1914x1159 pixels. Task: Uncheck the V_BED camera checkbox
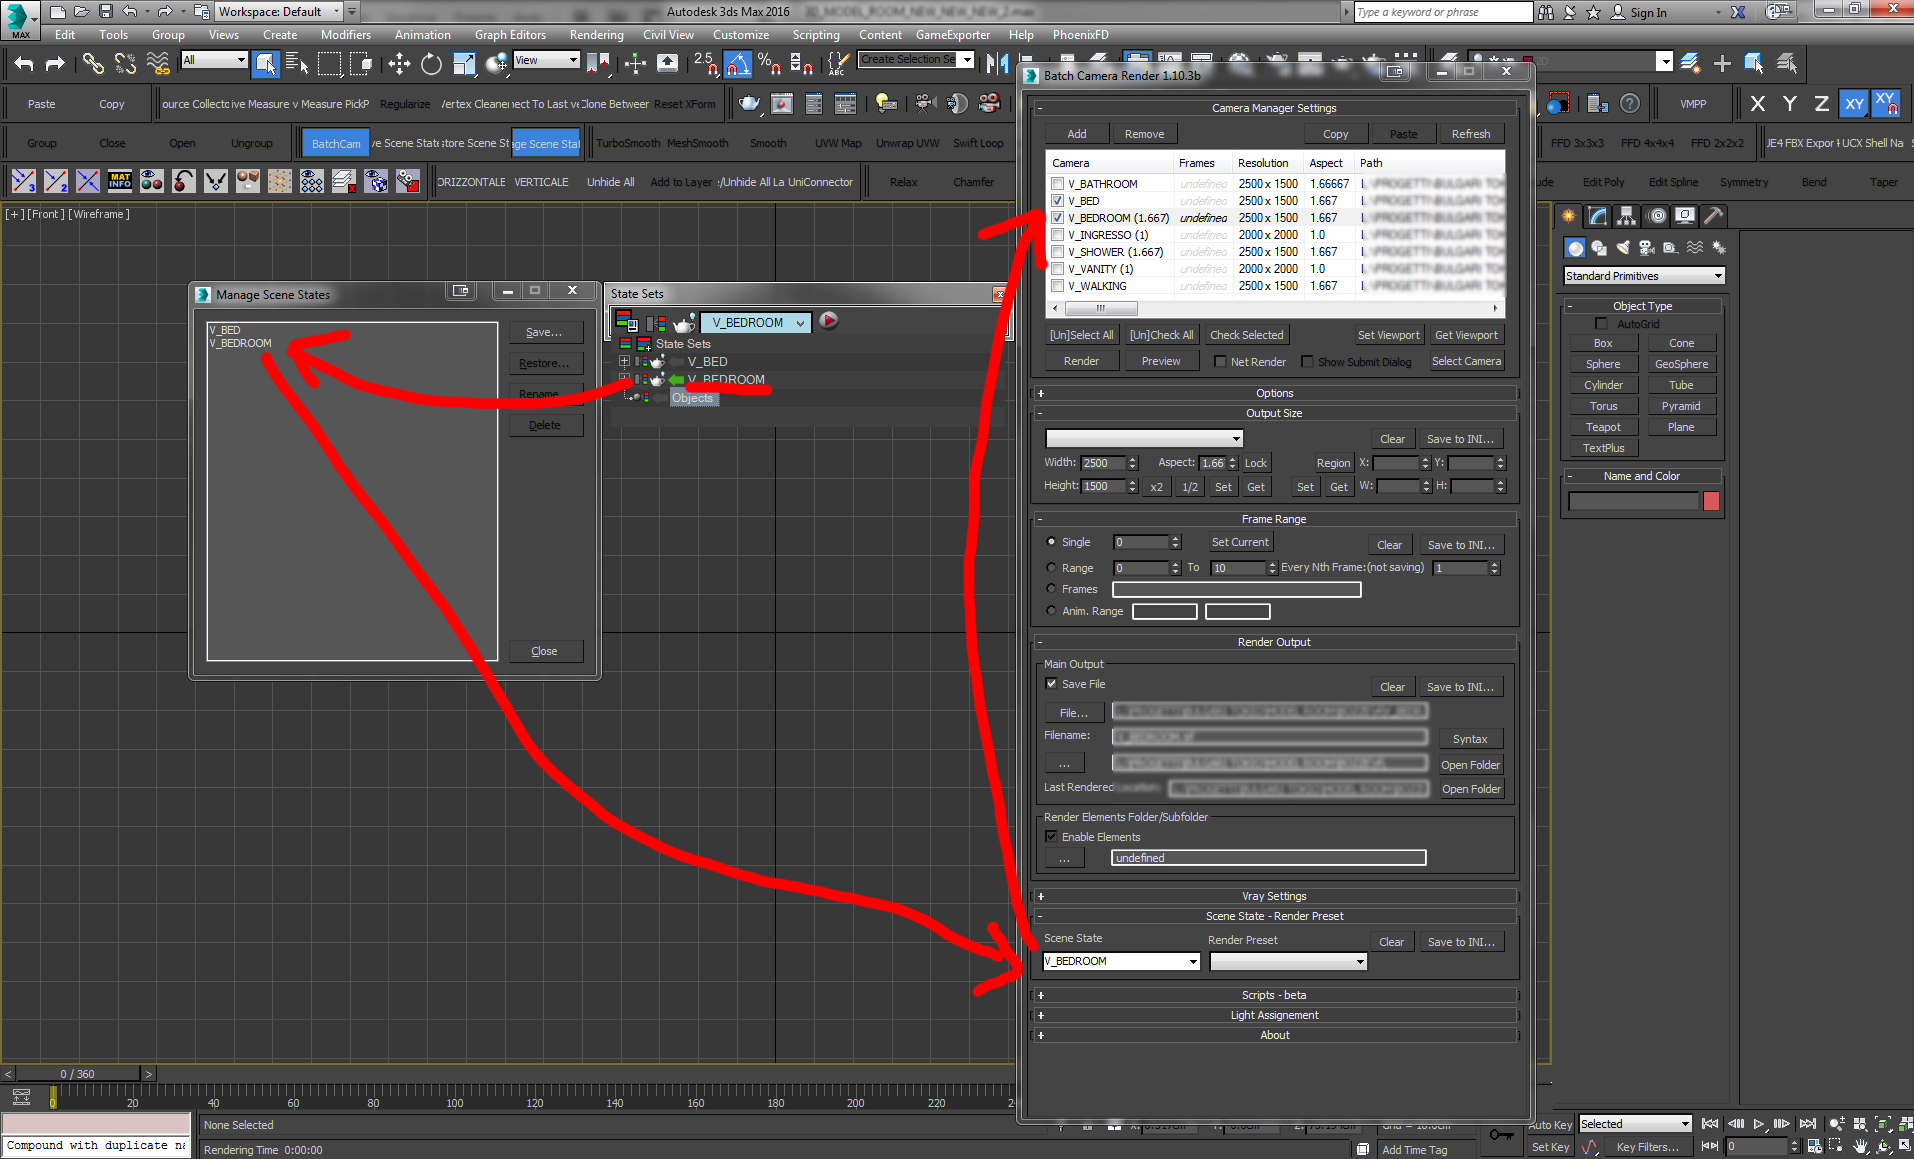tap(1057, 201)
